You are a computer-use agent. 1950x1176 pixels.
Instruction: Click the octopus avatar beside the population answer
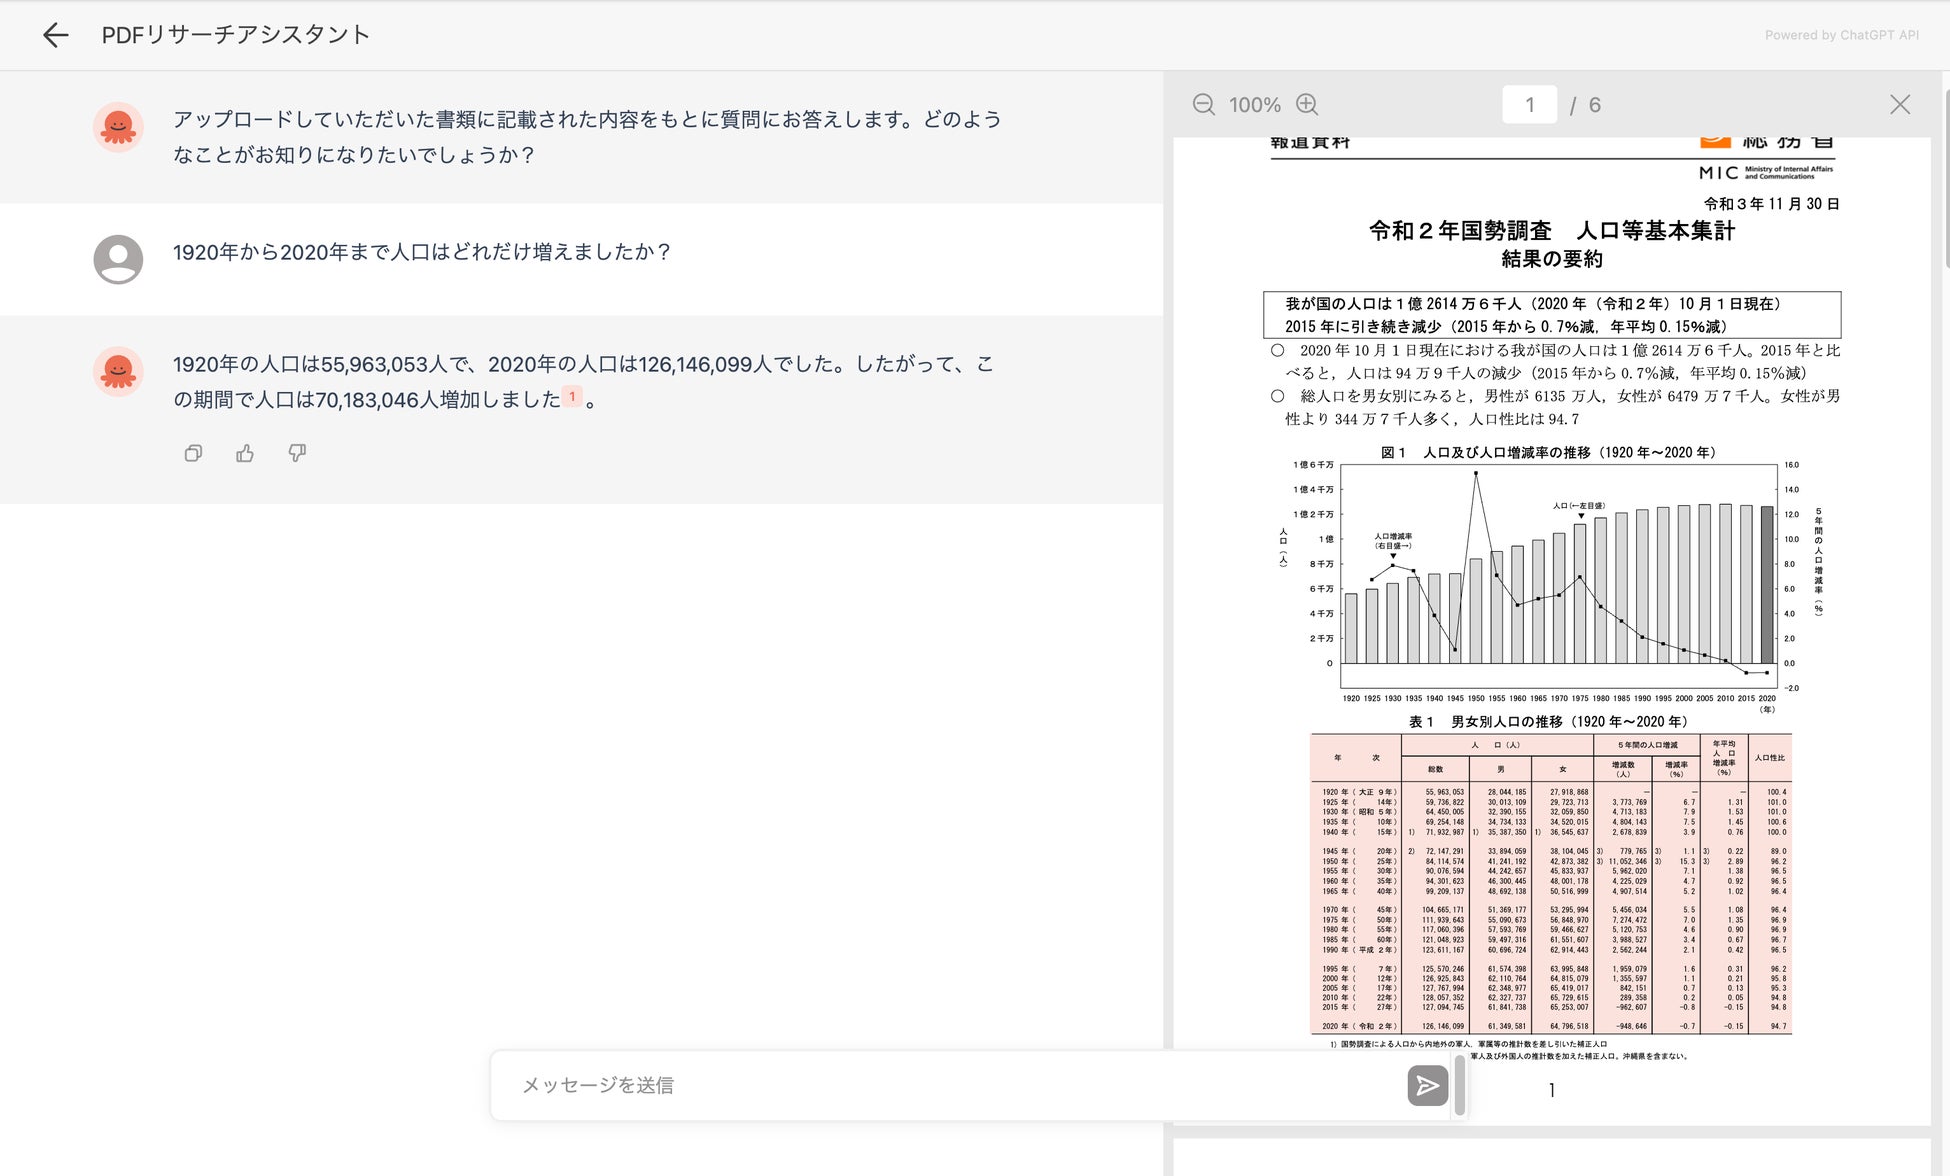118,371
